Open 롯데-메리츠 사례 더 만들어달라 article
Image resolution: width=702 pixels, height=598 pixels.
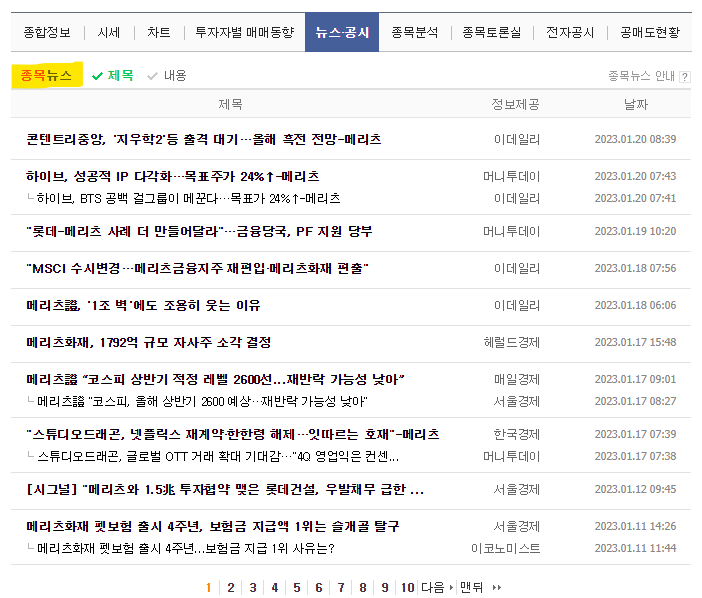pos(199,231)
